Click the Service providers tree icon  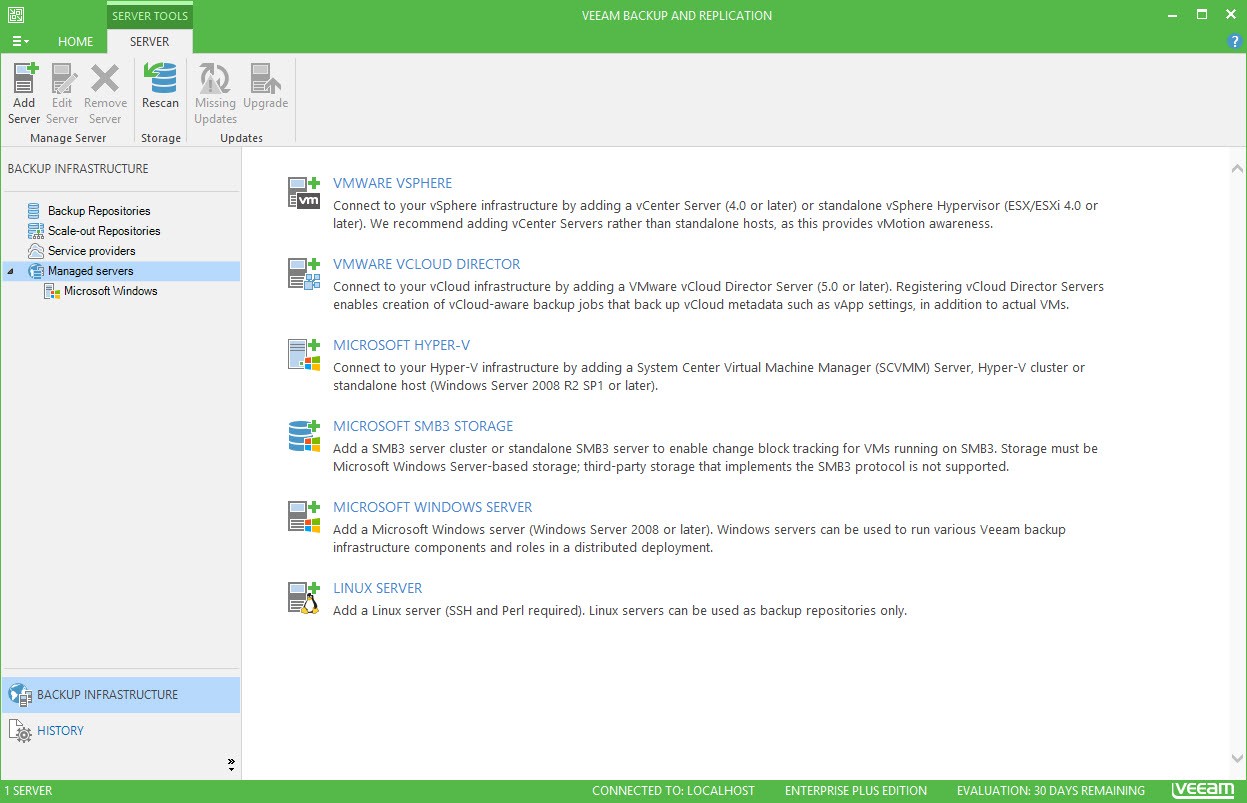(36, 251)
